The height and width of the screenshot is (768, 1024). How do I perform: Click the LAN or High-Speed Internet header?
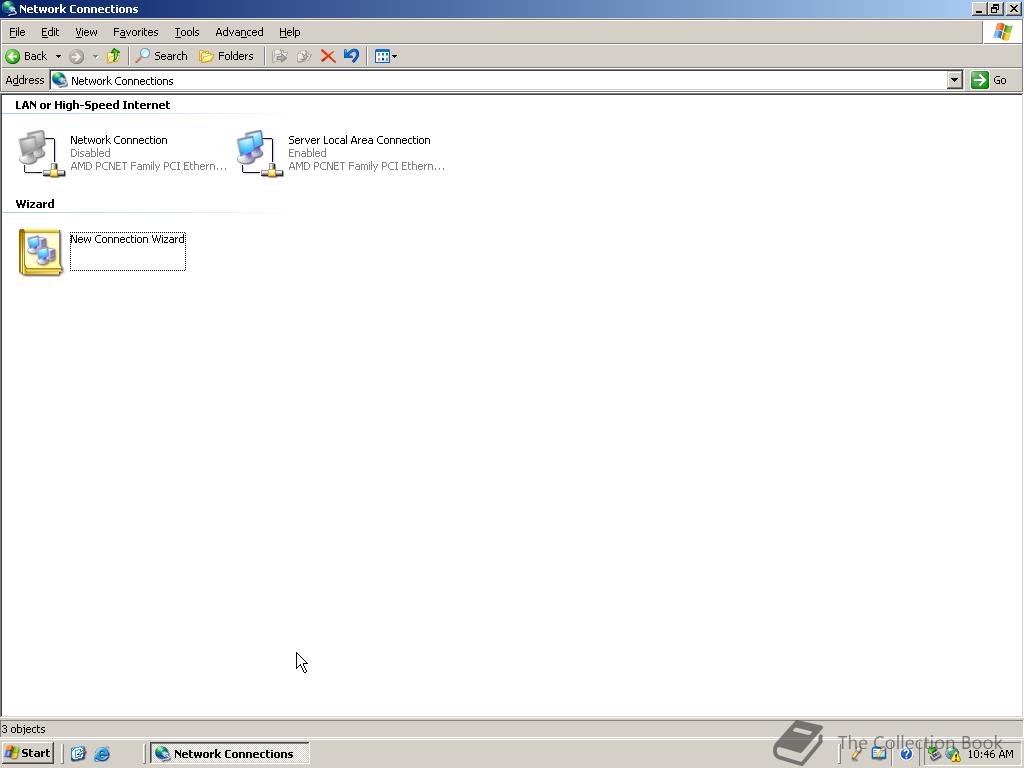click(92, 104)
